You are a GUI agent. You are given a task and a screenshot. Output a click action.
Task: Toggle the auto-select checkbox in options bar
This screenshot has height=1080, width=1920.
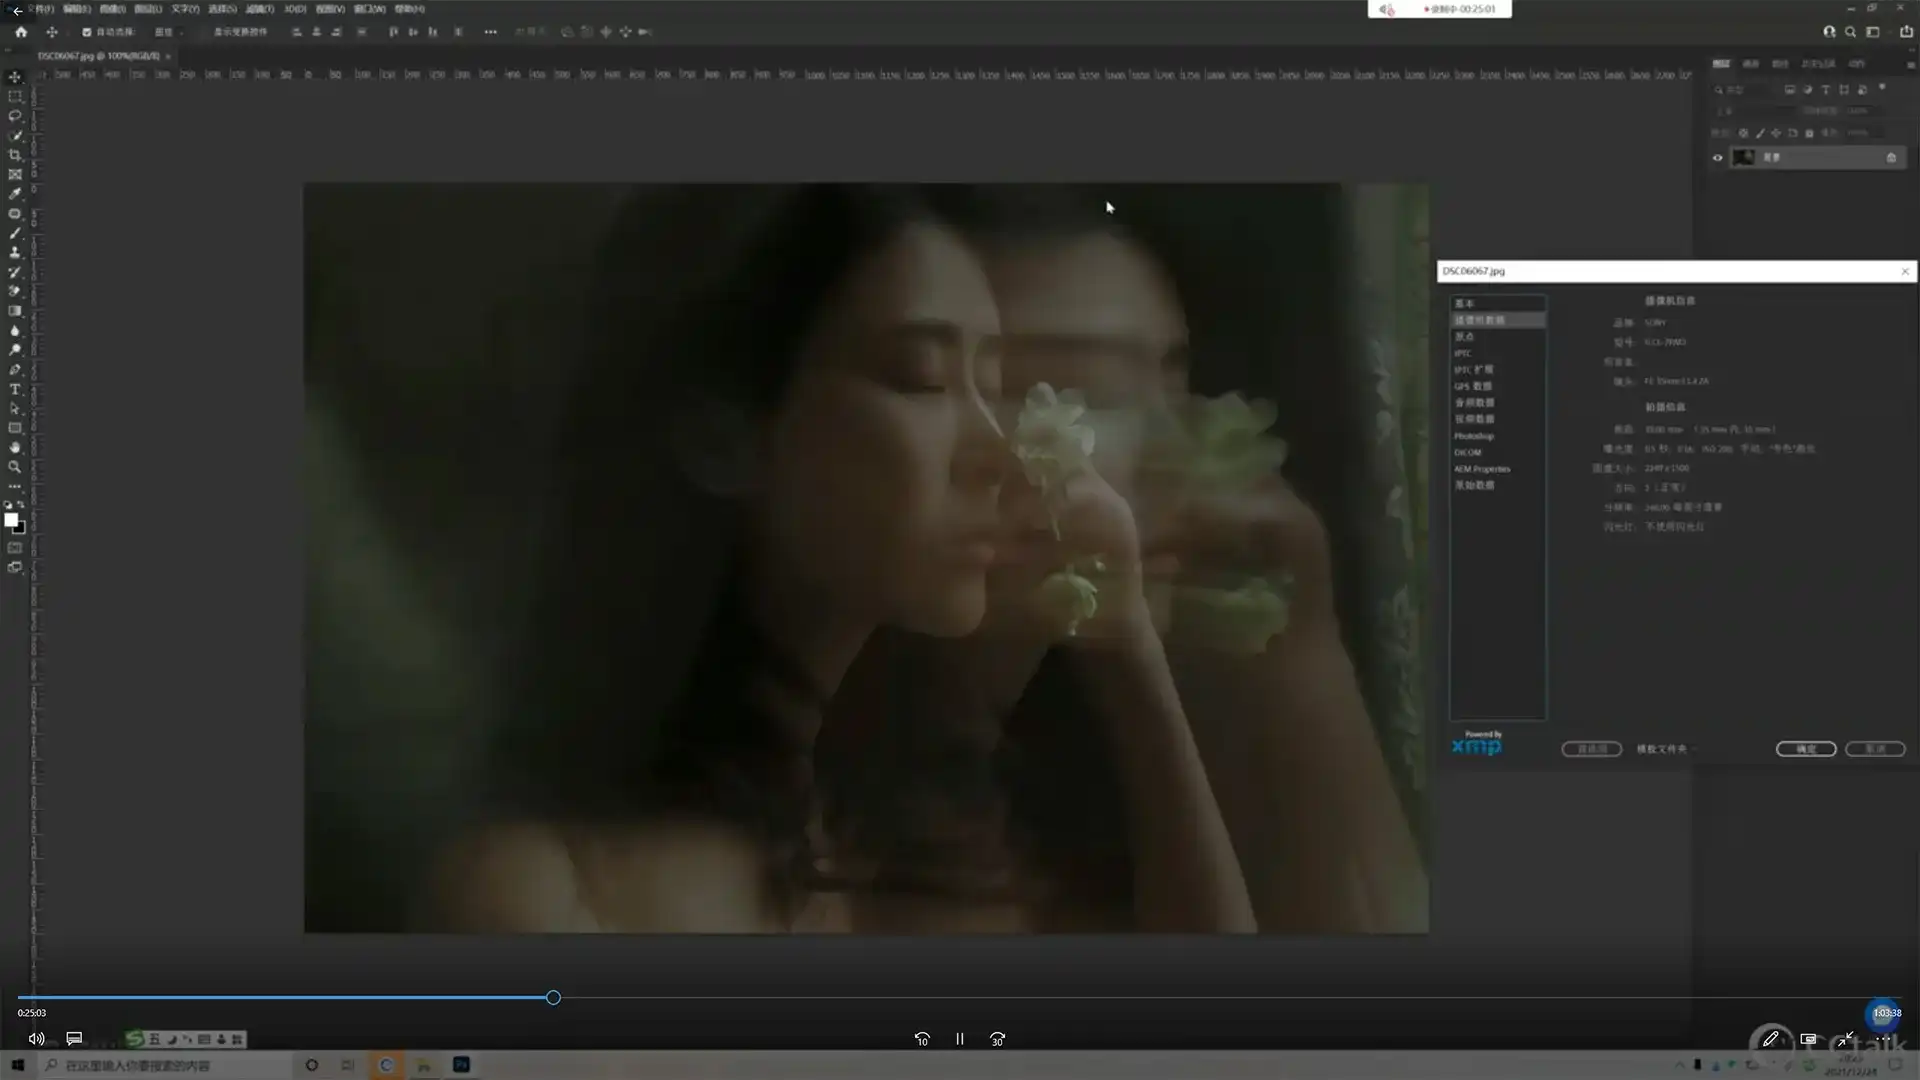[x=87, y=32]
